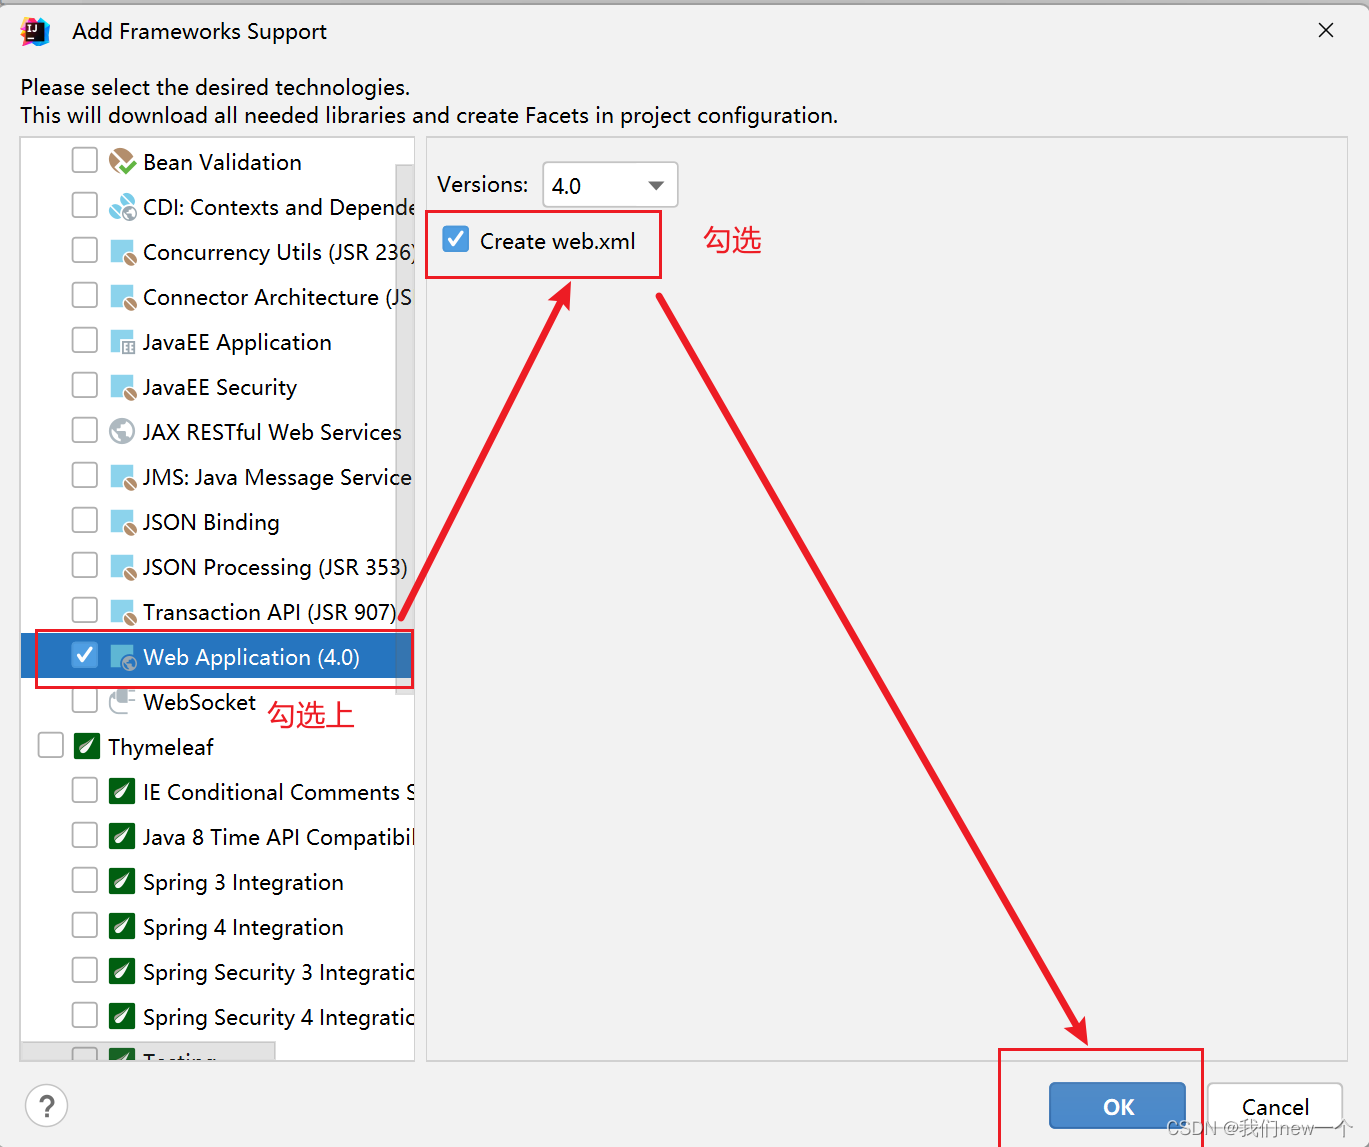Click the IntelliJ IDEA logo in title bar
The width and height of the screenshot is (1369, 1147).
pos(35,31)
